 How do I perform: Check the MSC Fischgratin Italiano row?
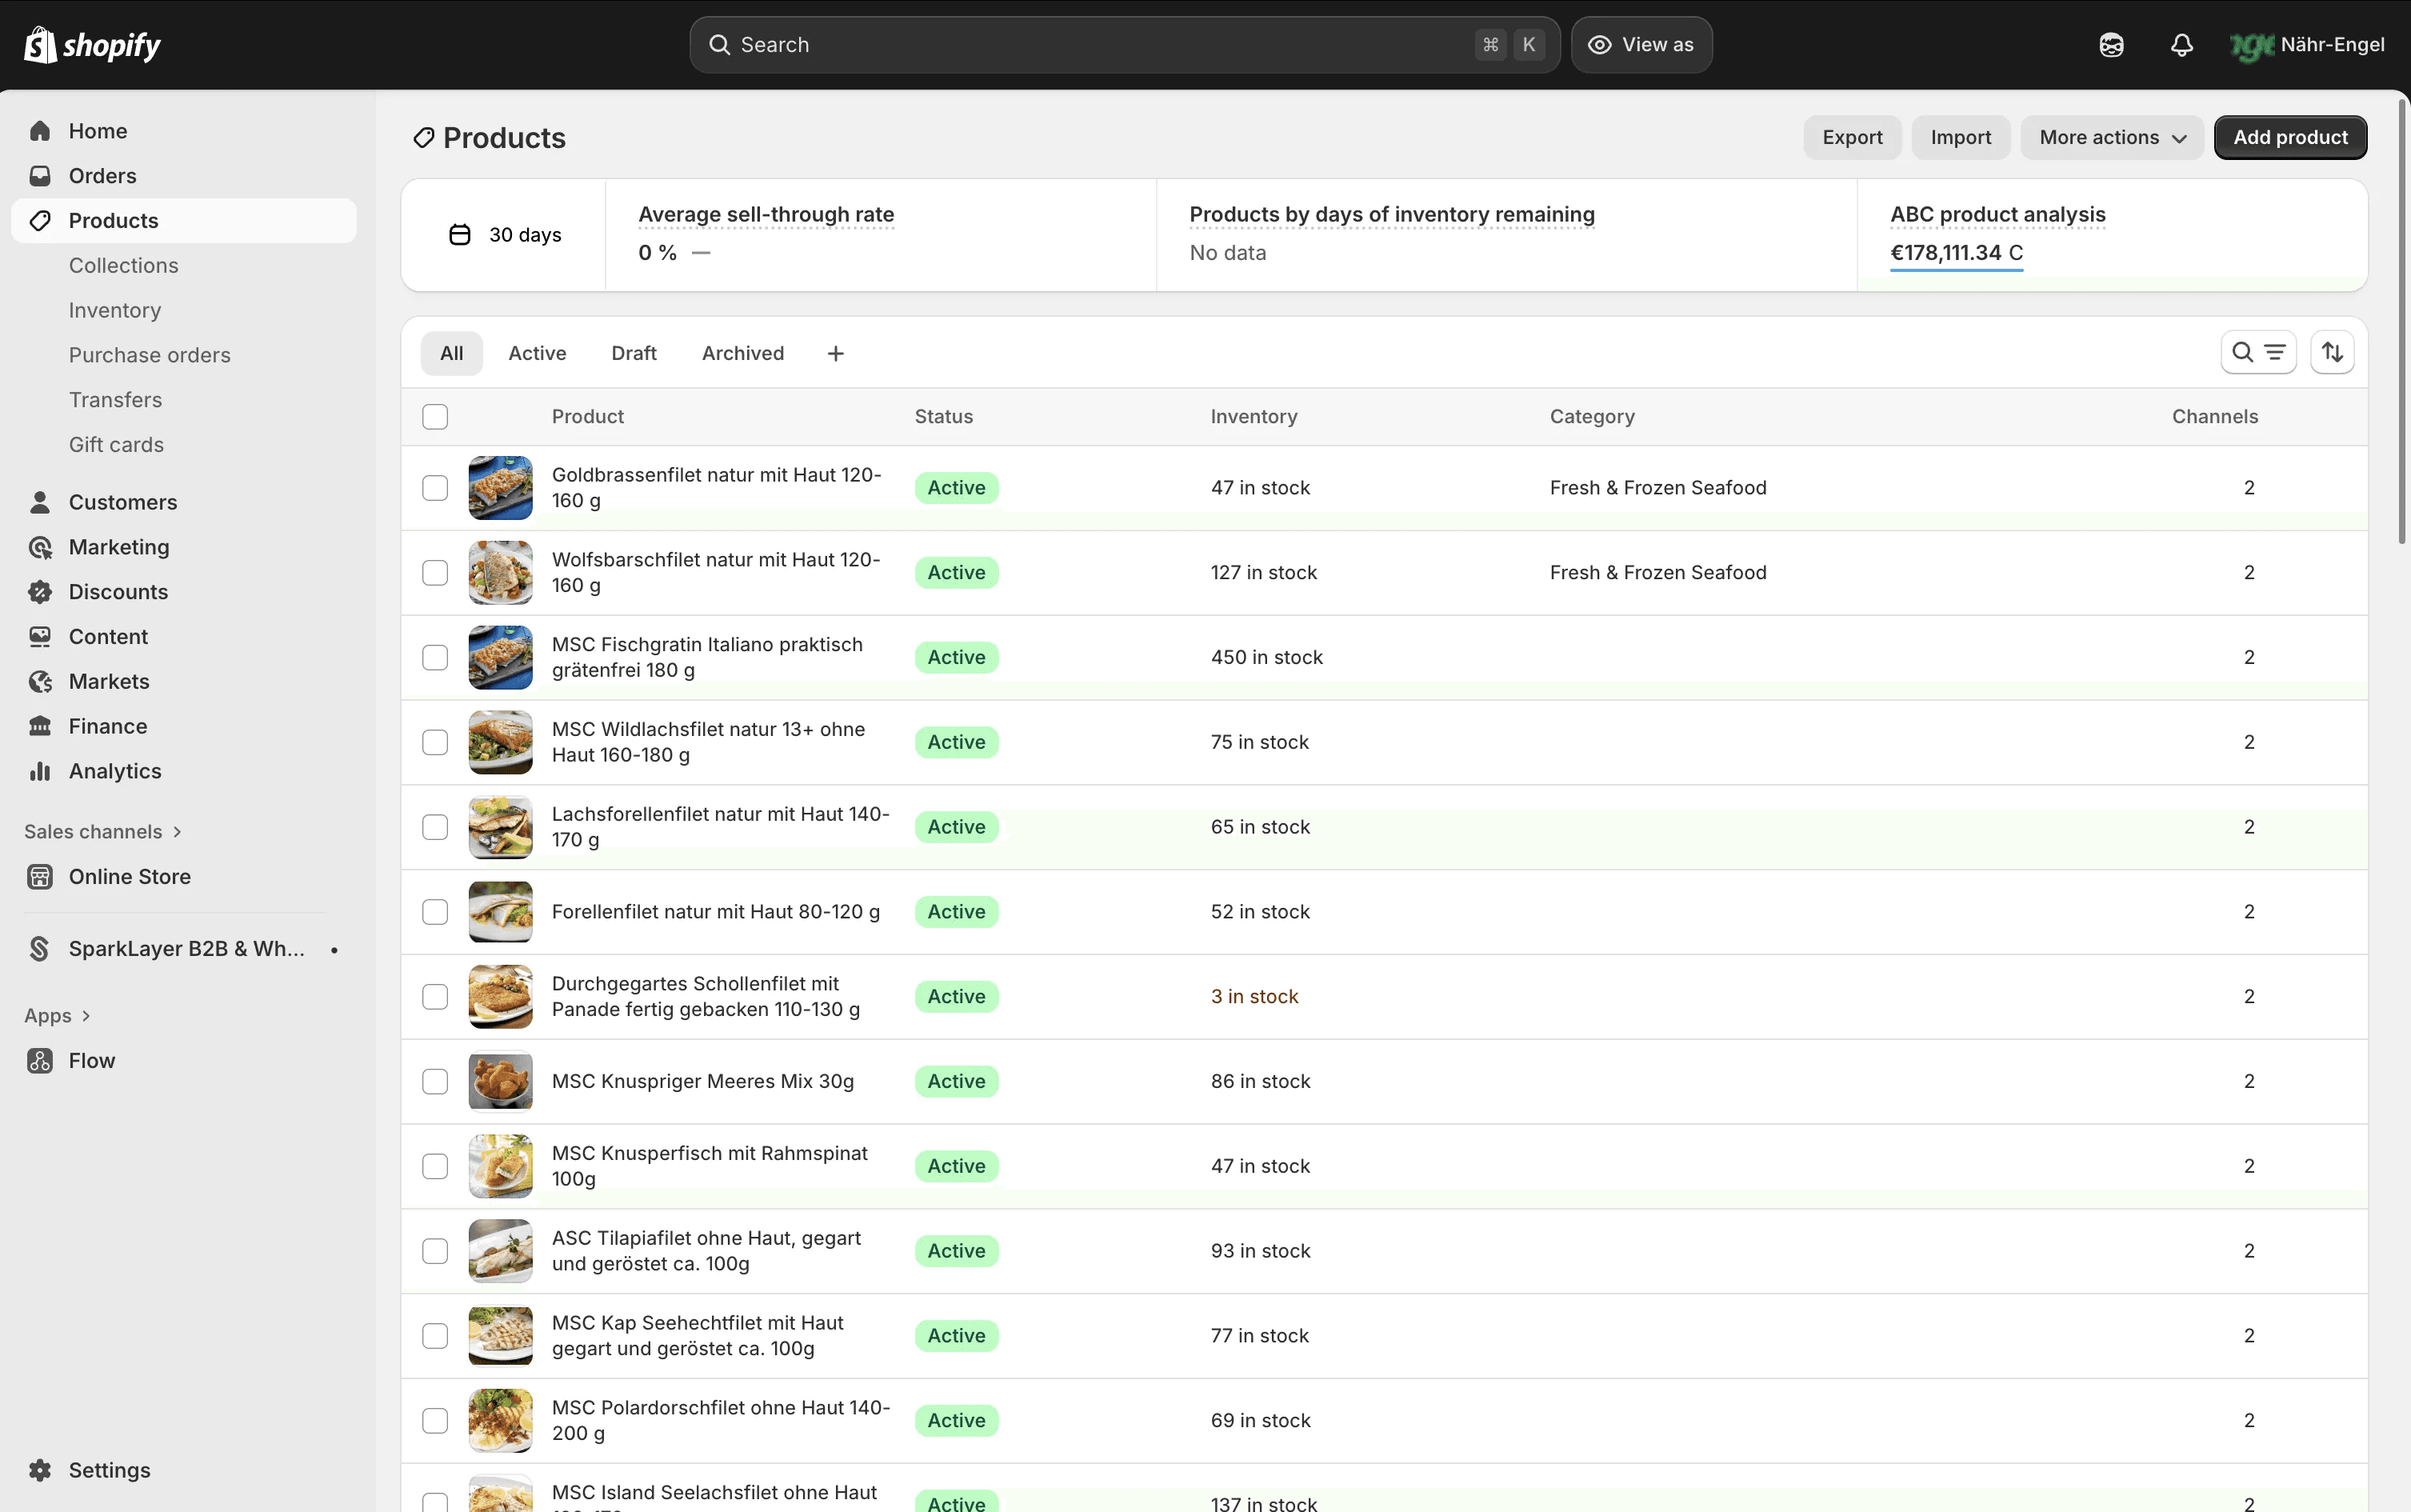pyautogui.click(x=435, y=658)
